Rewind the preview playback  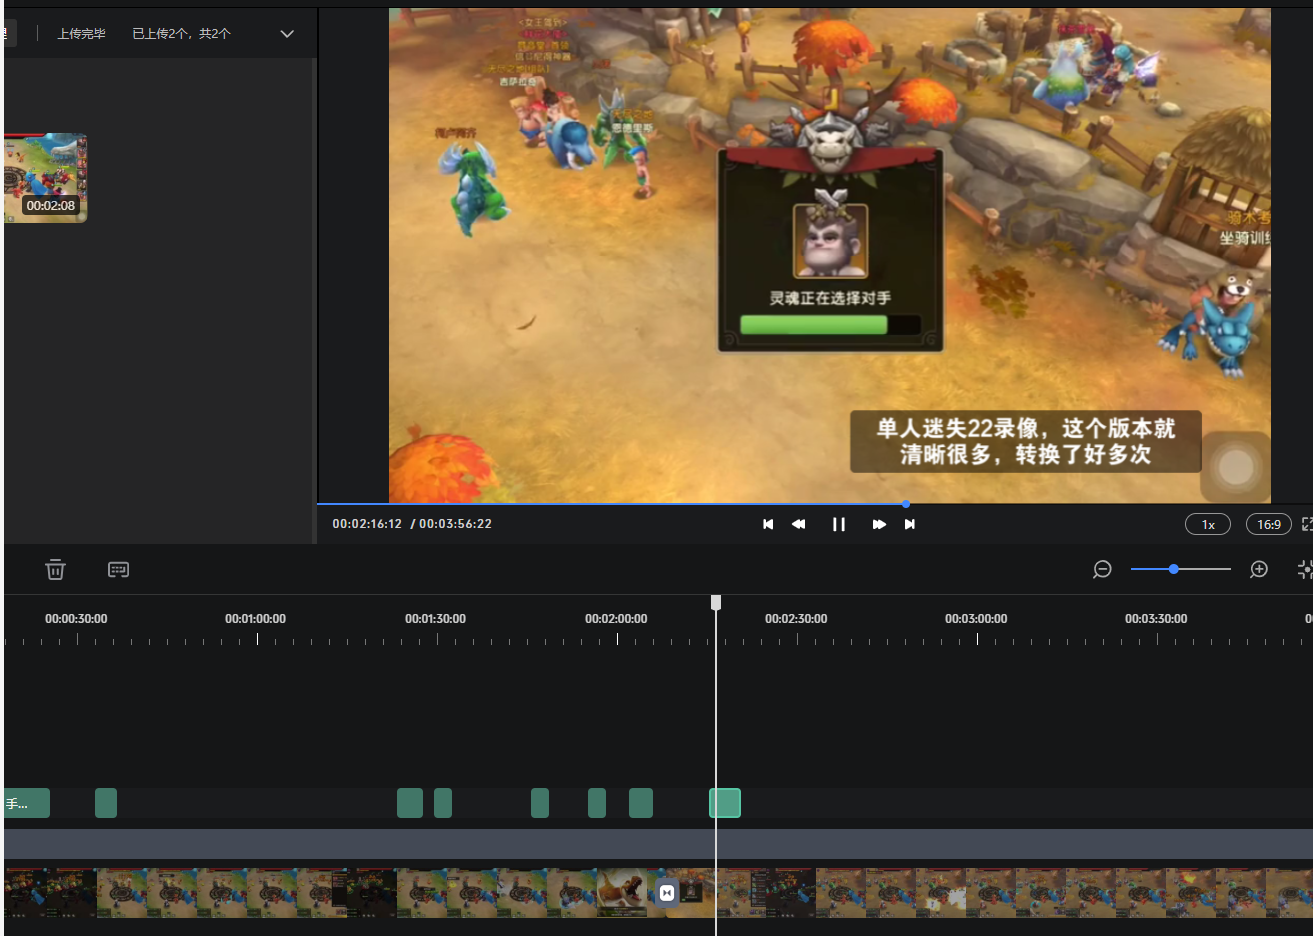click(x=798, y=524)
